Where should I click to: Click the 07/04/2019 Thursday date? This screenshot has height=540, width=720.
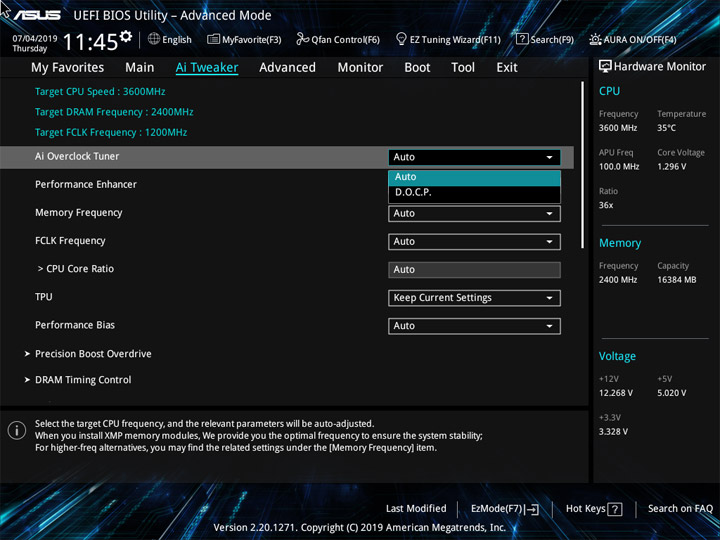click(35, 43)
